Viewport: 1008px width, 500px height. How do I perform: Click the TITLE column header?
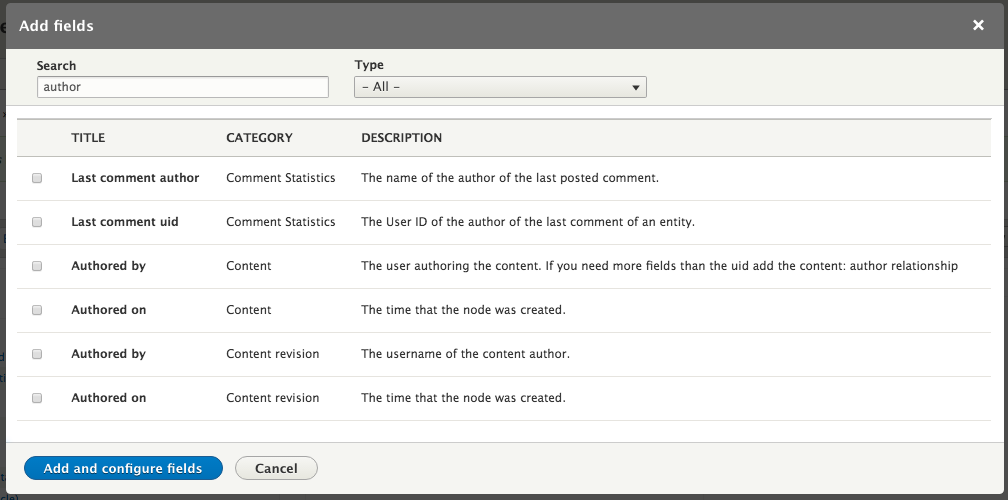(88, 138)
